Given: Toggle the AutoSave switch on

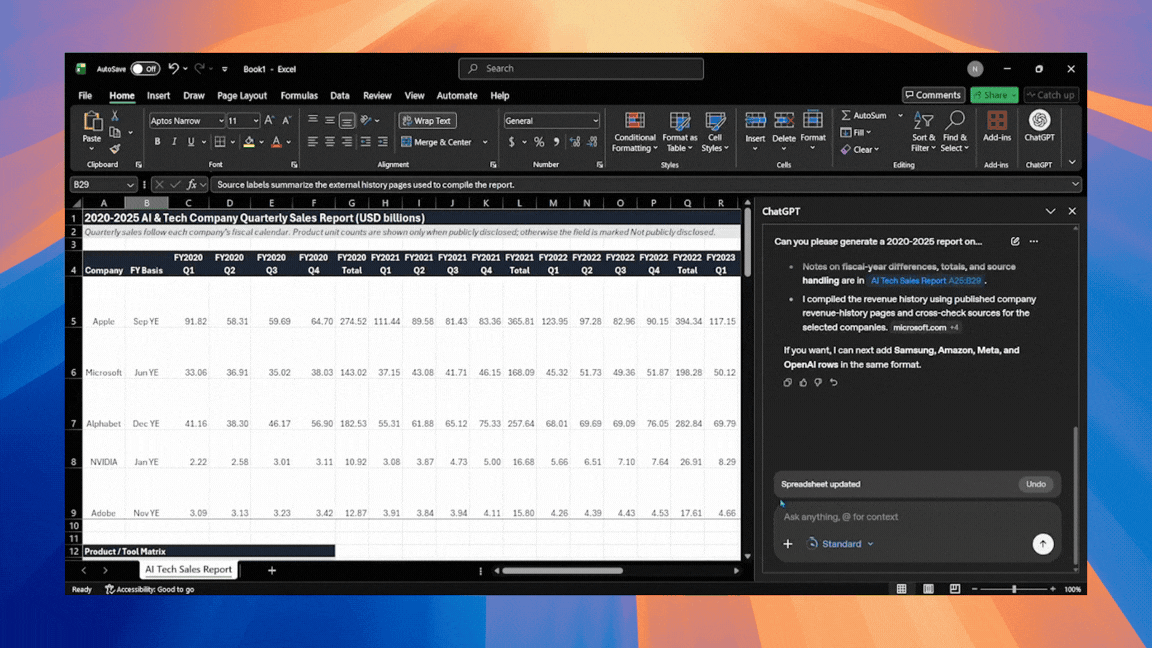Looking at the screenshot, I should [x=146, y=68].
